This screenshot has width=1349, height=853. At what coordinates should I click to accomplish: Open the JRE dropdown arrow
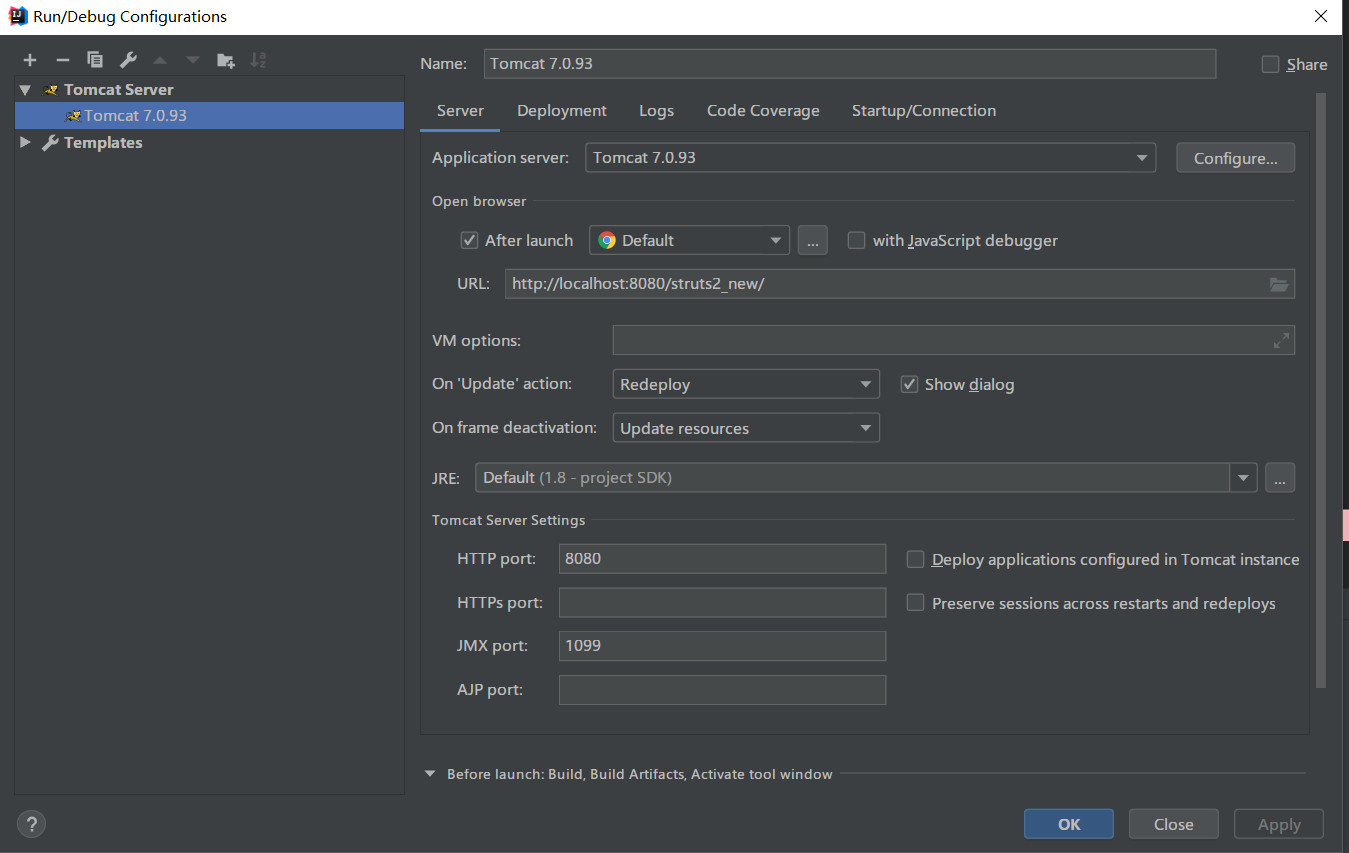[x=1243, y=478]
